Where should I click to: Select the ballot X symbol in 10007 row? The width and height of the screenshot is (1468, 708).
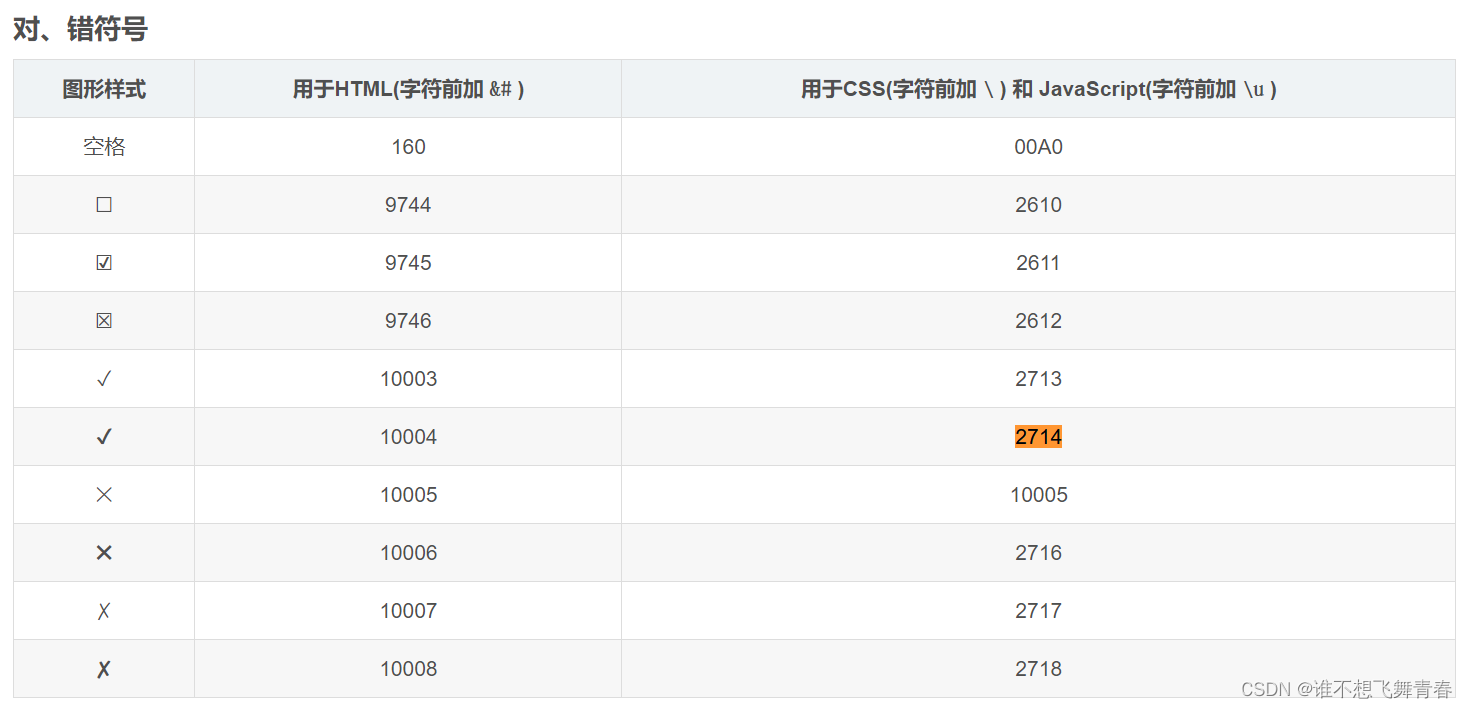(104, 611)
